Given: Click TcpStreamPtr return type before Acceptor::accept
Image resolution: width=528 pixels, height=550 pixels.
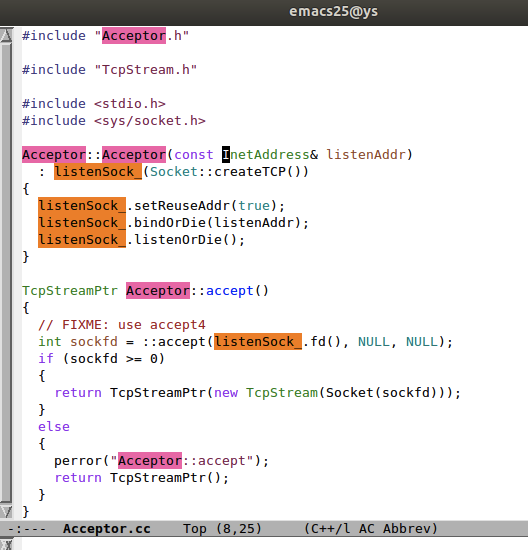Looking at the screenshot, I should 70,290.
